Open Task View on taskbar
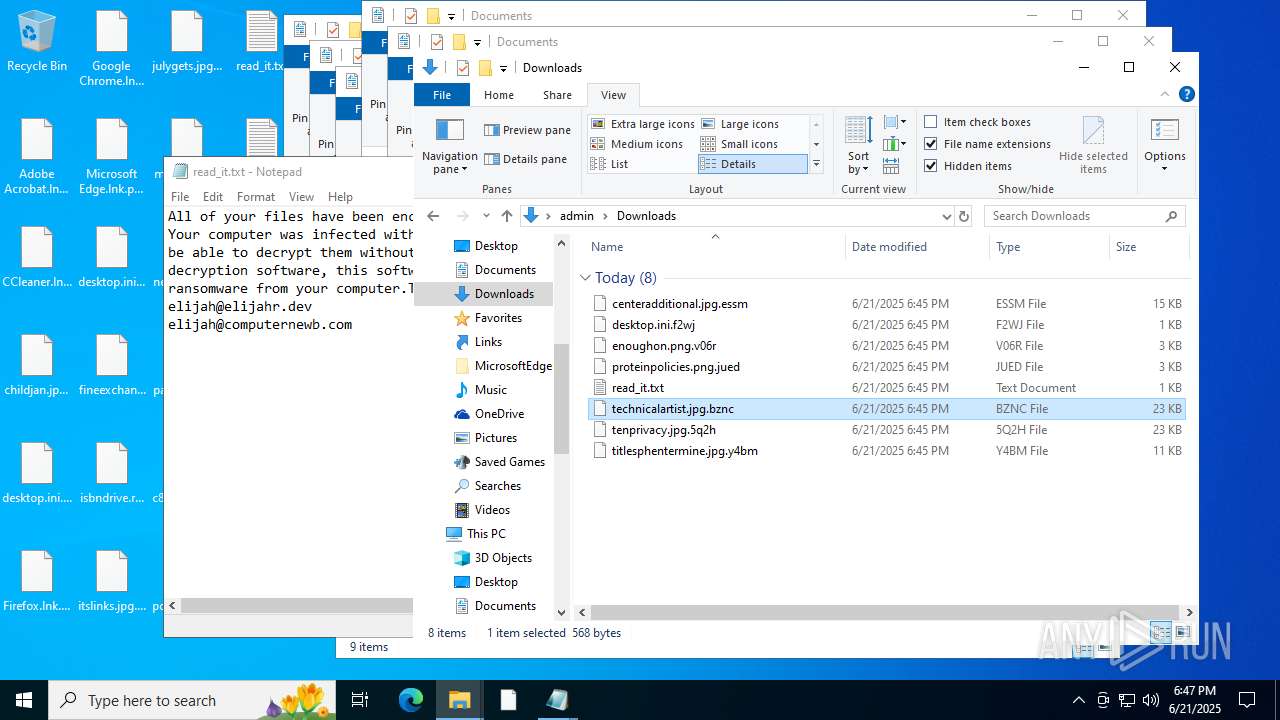Image resolution: width=1280 pixels, height=720 pixels. (360, 700)
